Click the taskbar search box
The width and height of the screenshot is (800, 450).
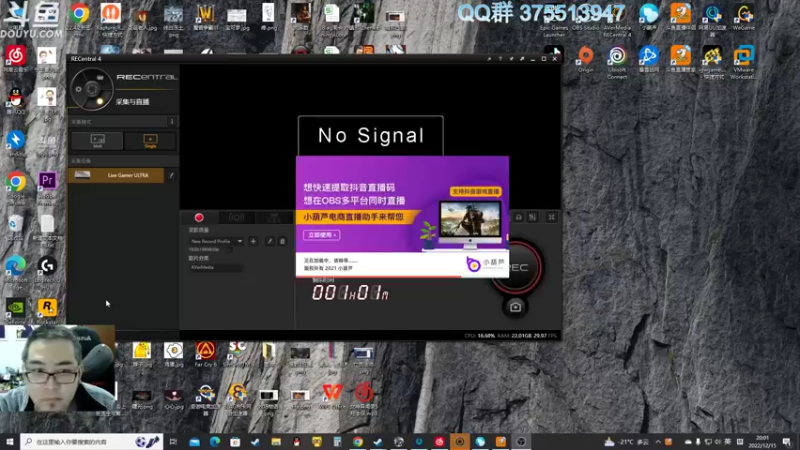[x=92, y=441]
